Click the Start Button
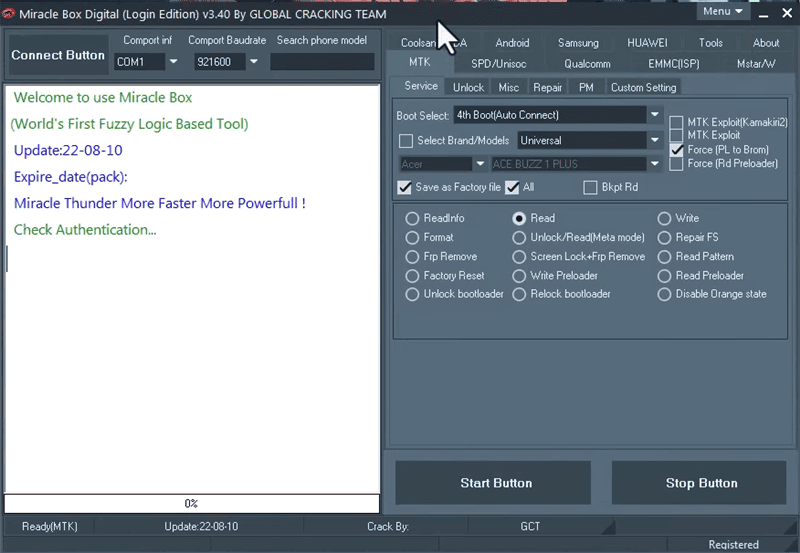Image resolution: width=800 pixels, height=553 pixels. (493, 483)
